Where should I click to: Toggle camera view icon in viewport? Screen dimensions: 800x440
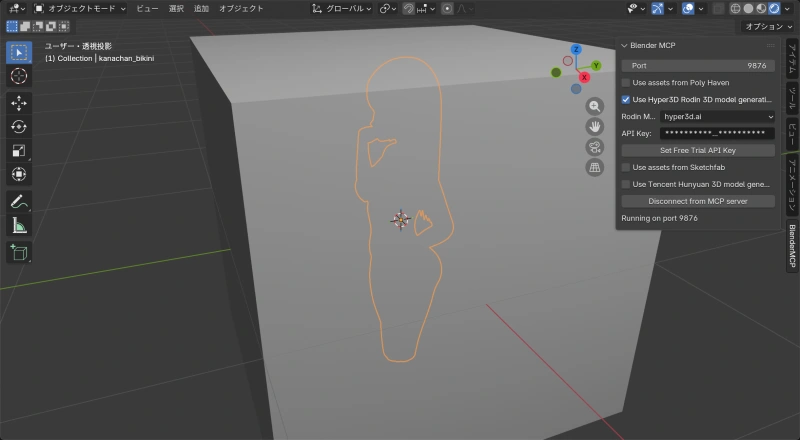tap(595, 147)
